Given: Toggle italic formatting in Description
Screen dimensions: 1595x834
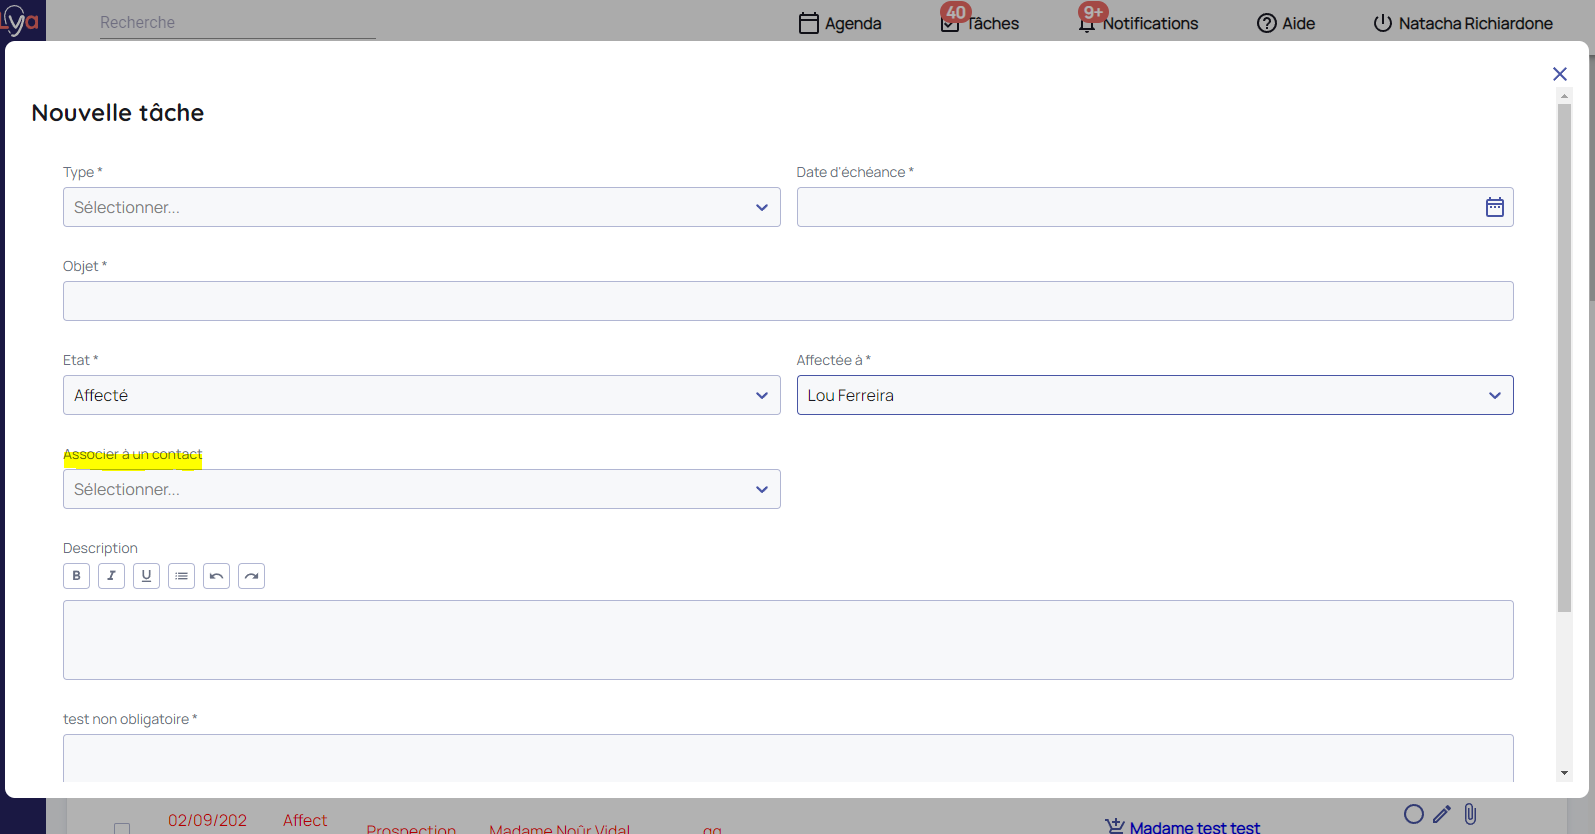Looking at the screenshot, I should pyautogui.click(x=111, y=576).
